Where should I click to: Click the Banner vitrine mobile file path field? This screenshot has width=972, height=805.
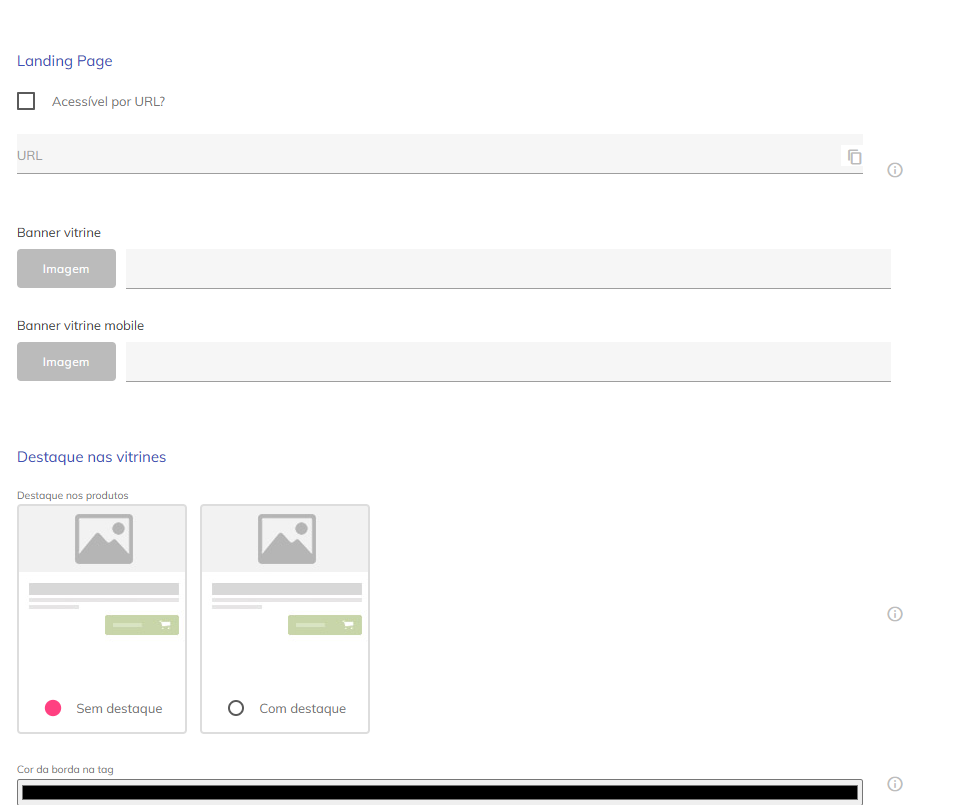[x=508, y=361]
